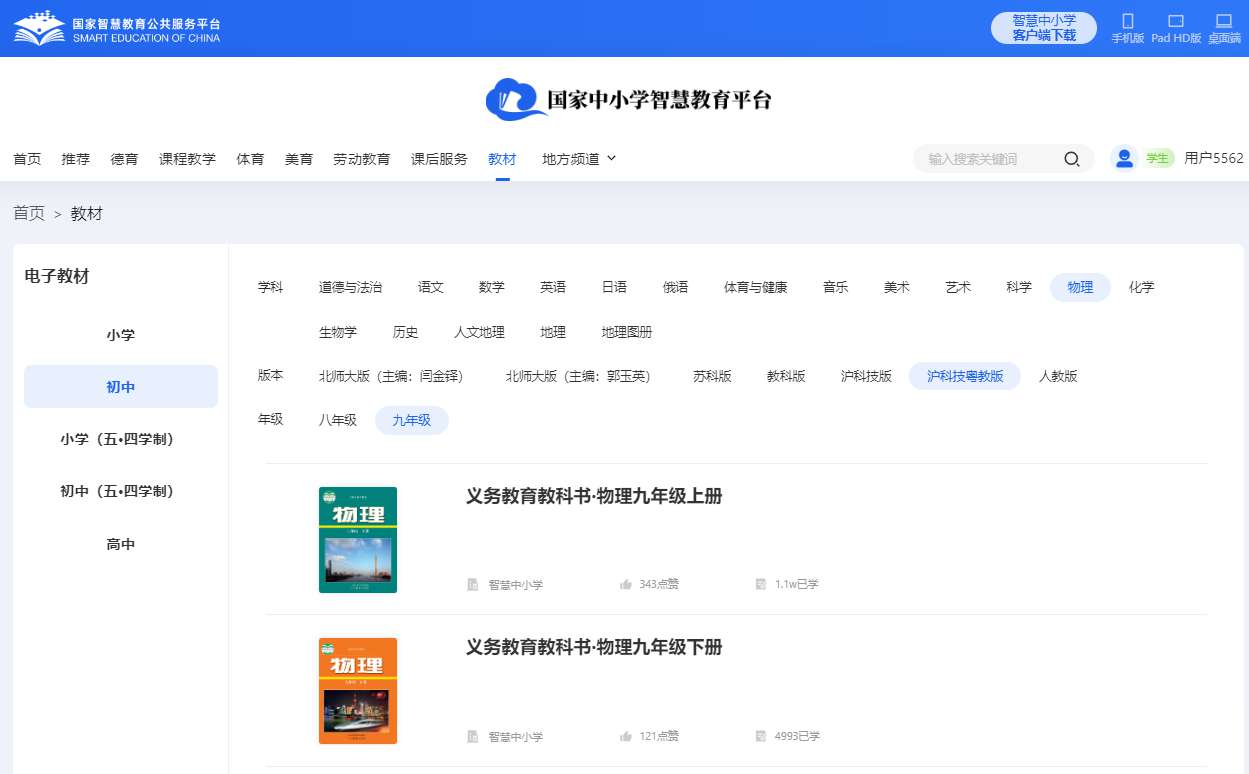Choose subject 生物学

coord(338,332)
